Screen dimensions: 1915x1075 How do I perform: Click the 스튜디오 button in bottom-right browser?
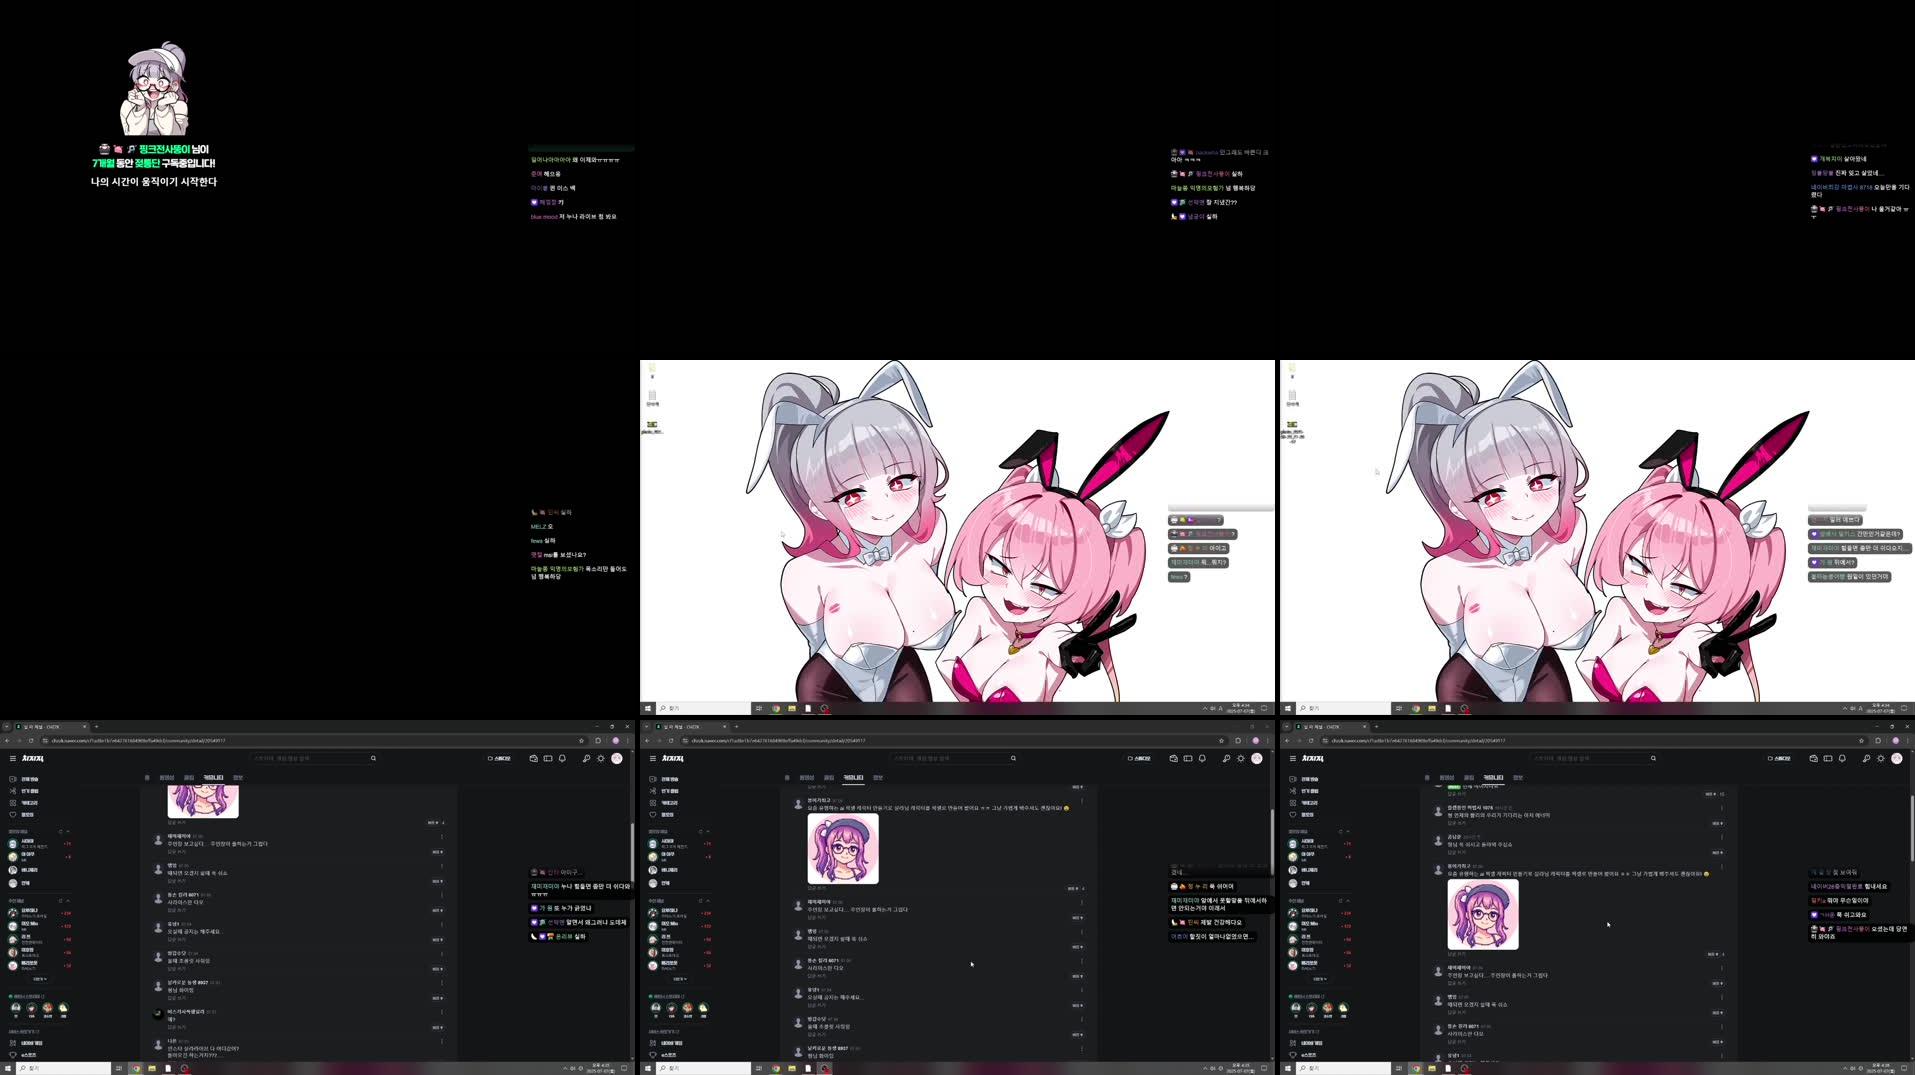tap(1779, 758)
